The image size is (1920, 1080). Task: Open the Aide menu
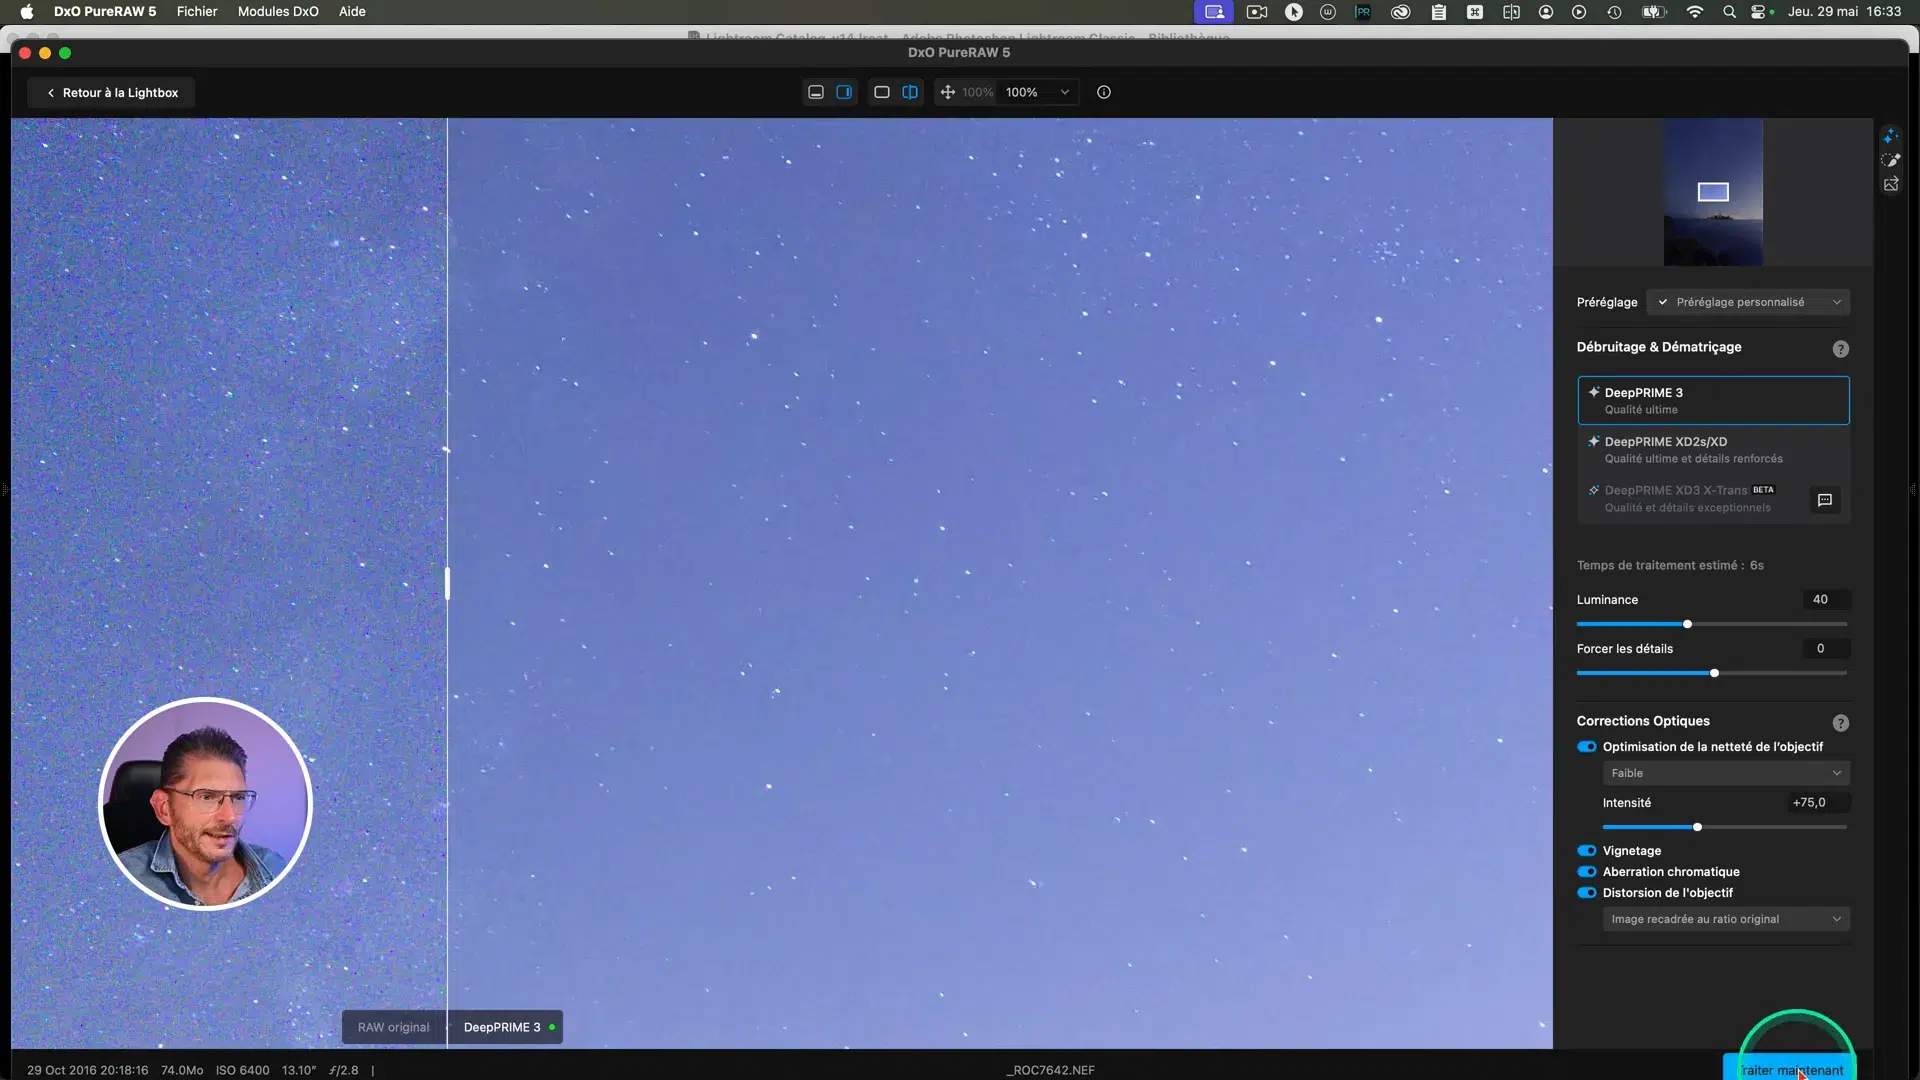(x=352, y=12)
